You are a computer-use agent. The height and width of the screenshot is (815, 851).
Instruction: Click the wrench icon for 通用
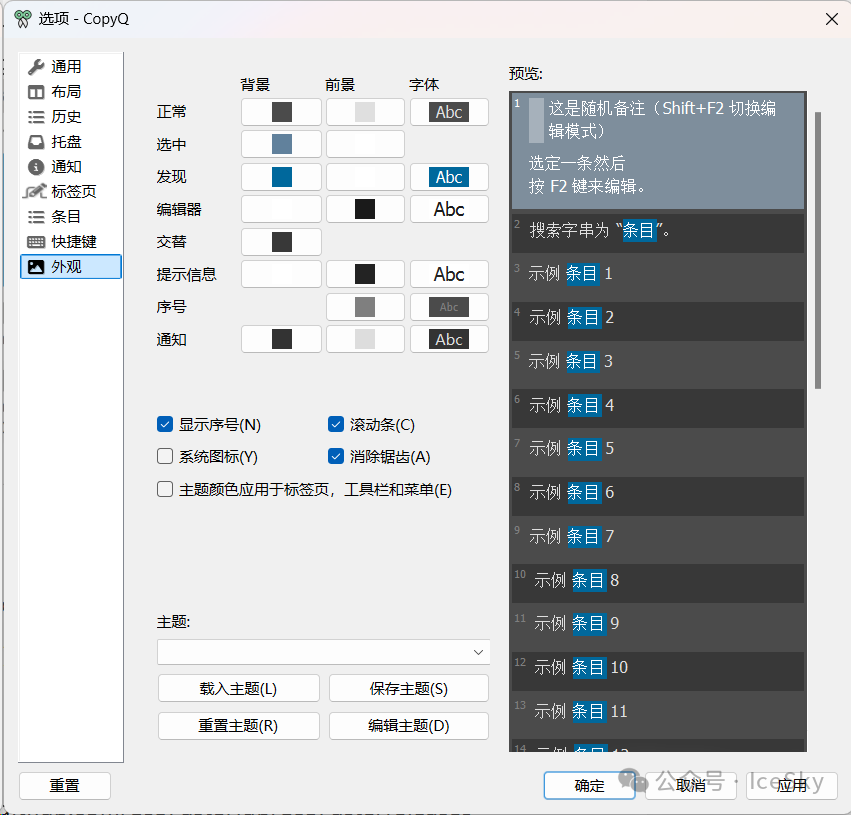pyautogui.click(x=36, y=67)
